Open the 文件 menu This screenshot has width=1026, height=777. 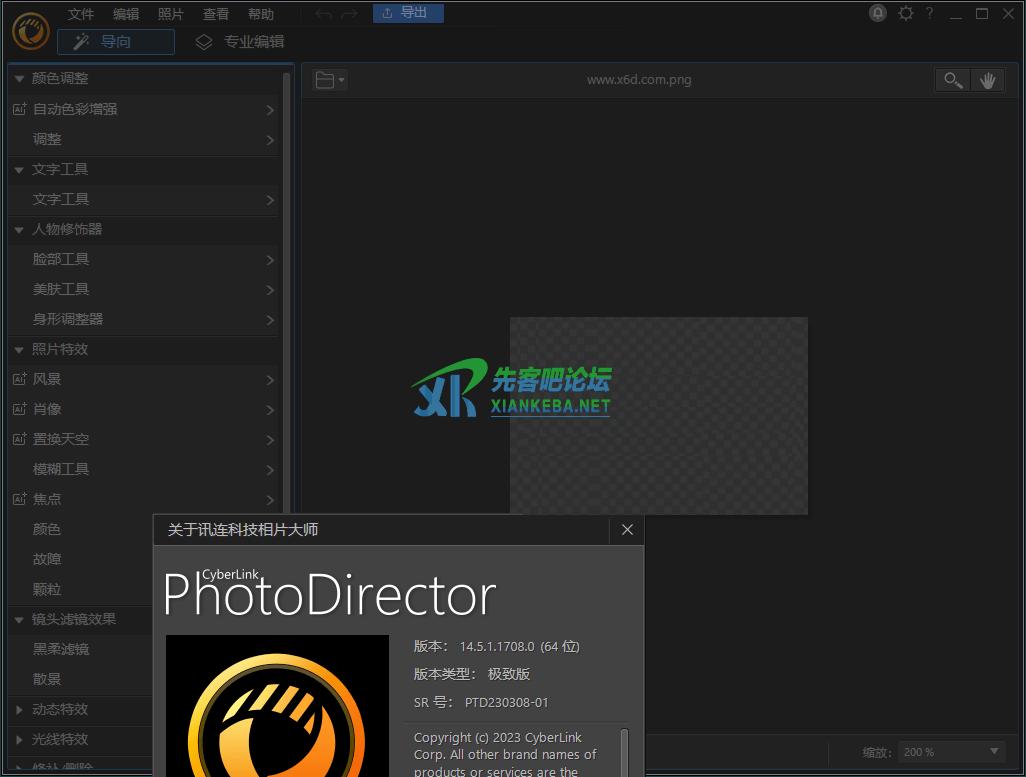pyautogui.click(x=80, y=14)
